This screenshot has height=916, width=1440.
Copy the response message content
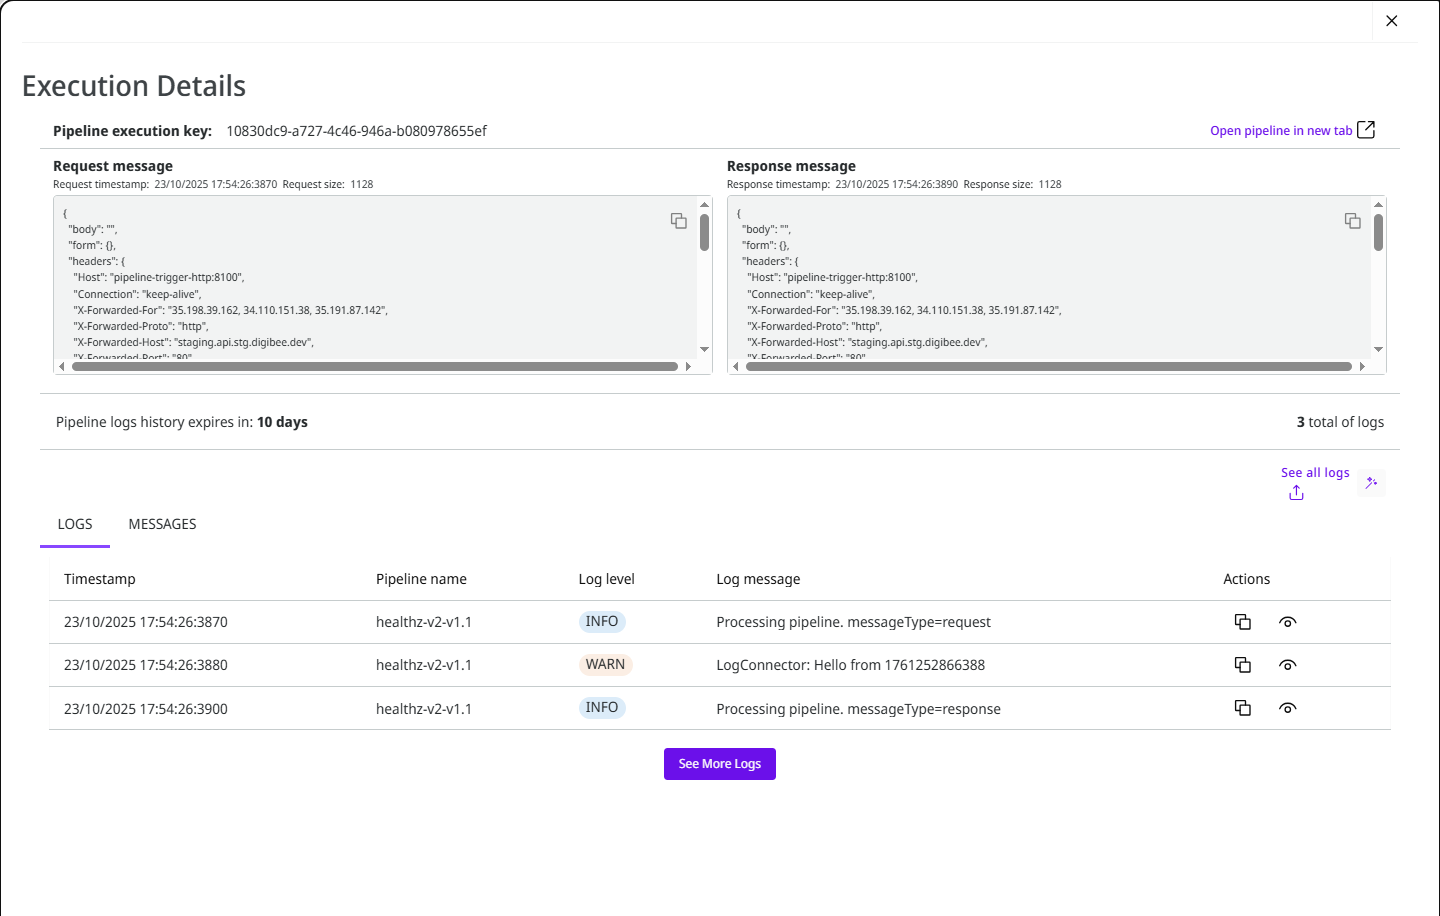click(1352, 221)
